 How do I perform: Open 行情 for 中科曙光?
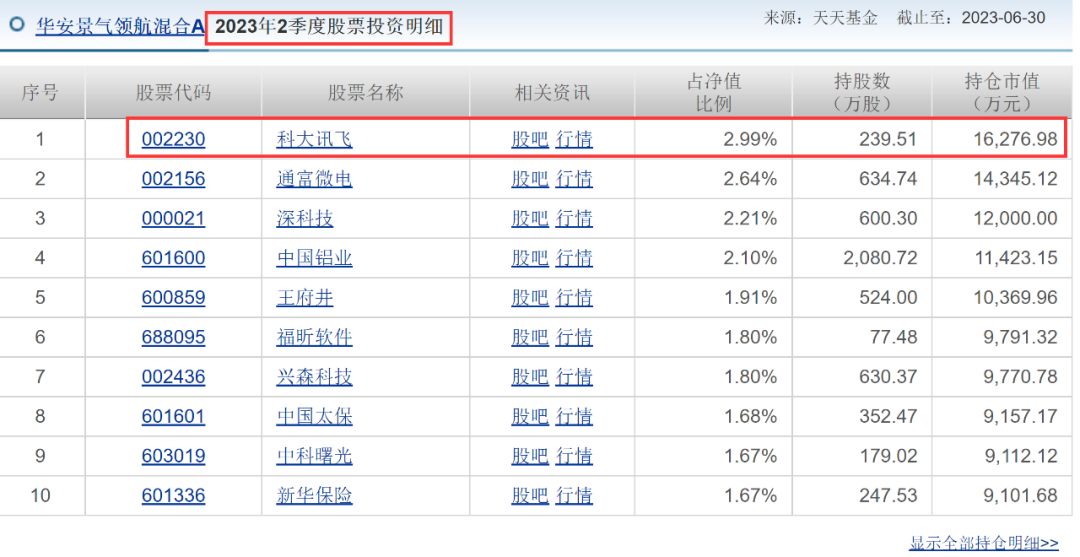coord(574,456)
